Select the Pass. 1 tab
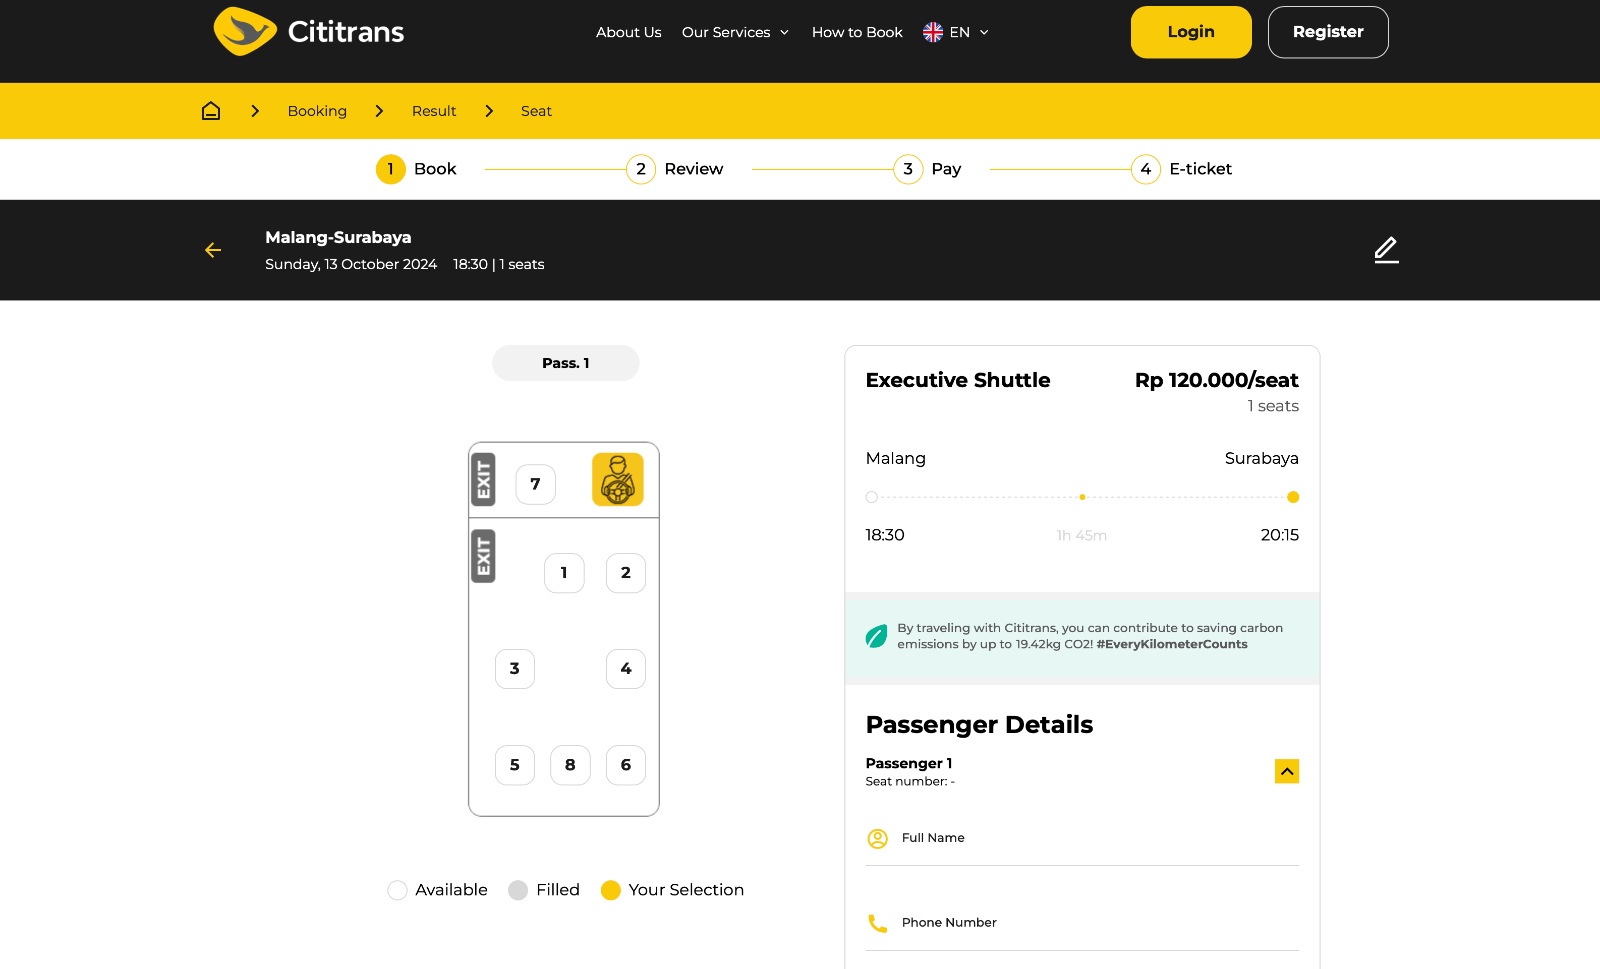Screen dimensions: 1600x969 tap(565, 363)
